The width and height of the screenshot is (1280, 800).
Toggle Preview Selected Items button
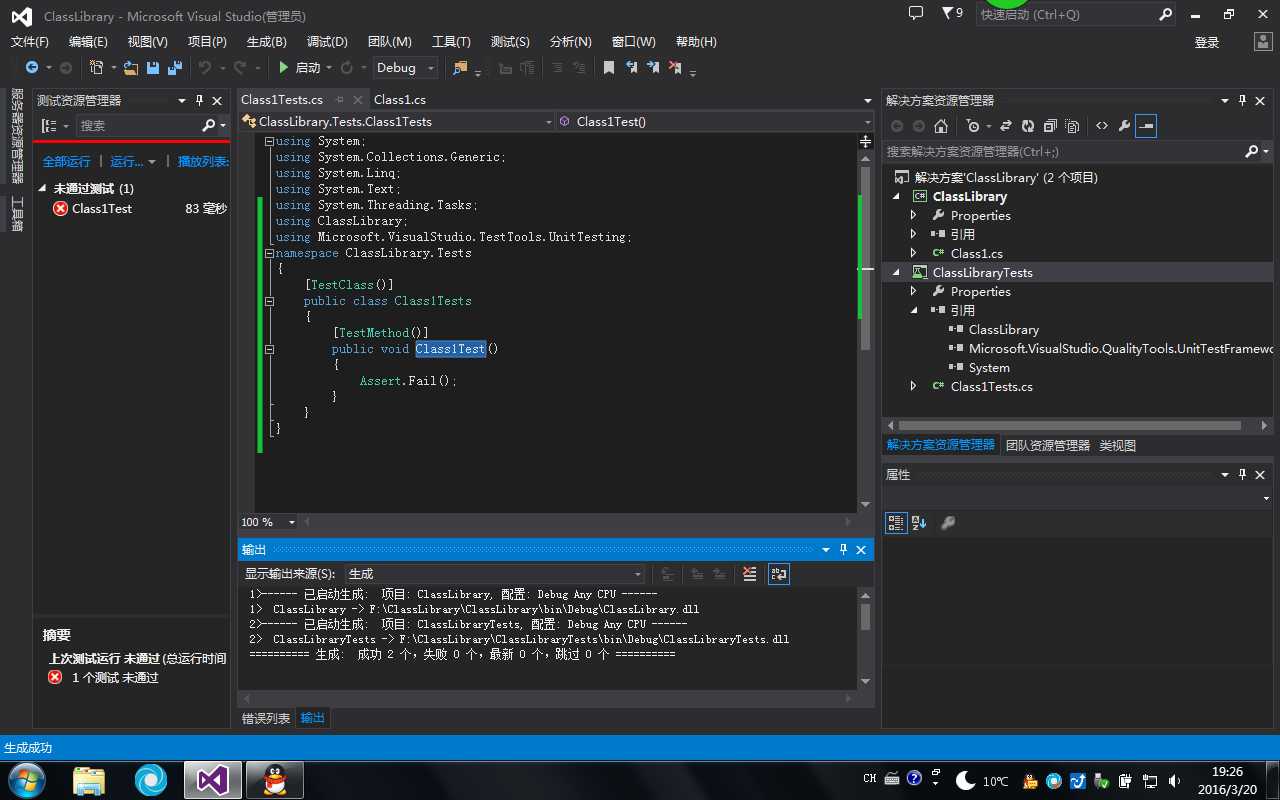pos(1146,126)
